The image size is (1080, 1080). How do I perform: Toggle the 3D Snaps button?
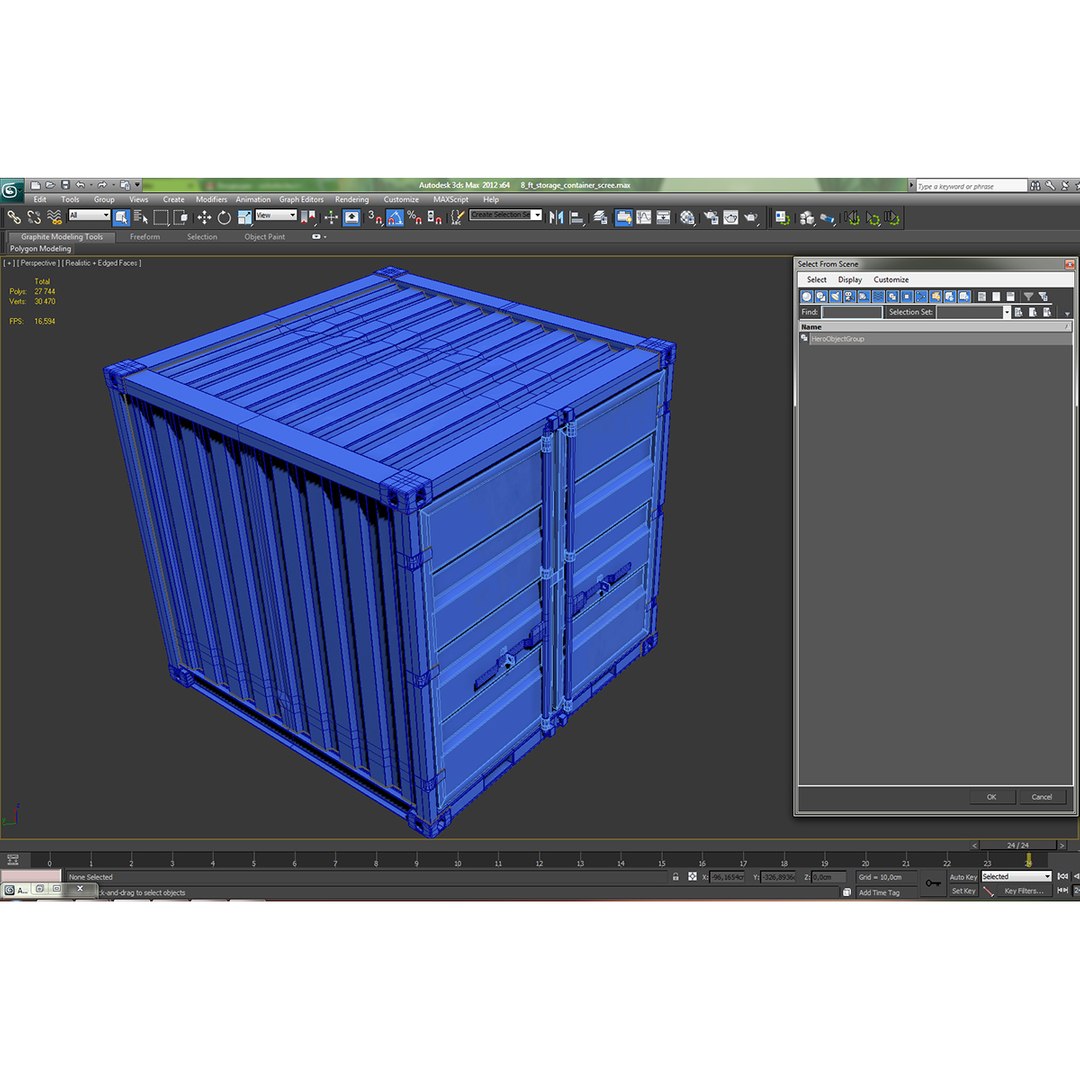pos(375,218)
